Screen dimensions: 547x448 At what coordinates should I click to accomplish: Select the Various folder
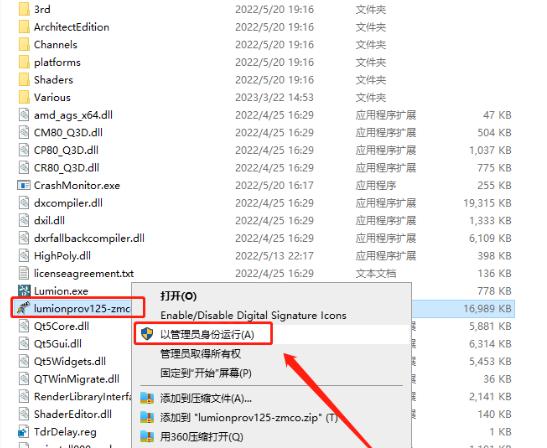pyautogui.click(x=52, y=97)
